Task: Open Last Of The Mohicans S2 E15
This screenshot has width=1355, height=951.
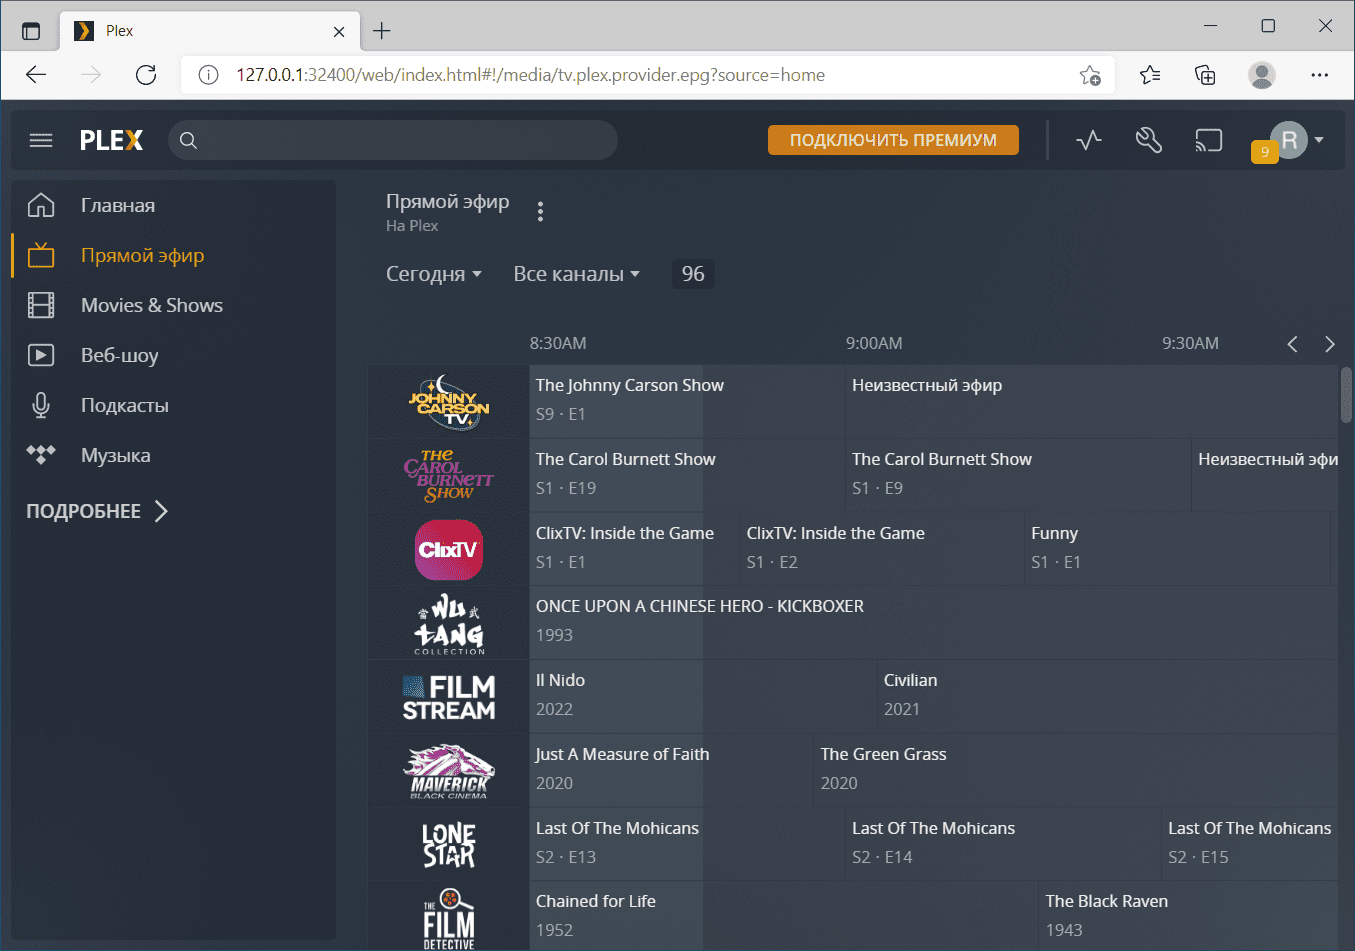Action: (x=1250, y=844)
